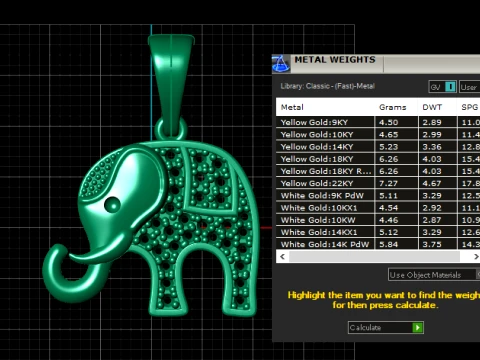Viewport: 480px width, 360px height.
Task: Select the Yellow Gold:10KY row
Action: coord(378,134)
